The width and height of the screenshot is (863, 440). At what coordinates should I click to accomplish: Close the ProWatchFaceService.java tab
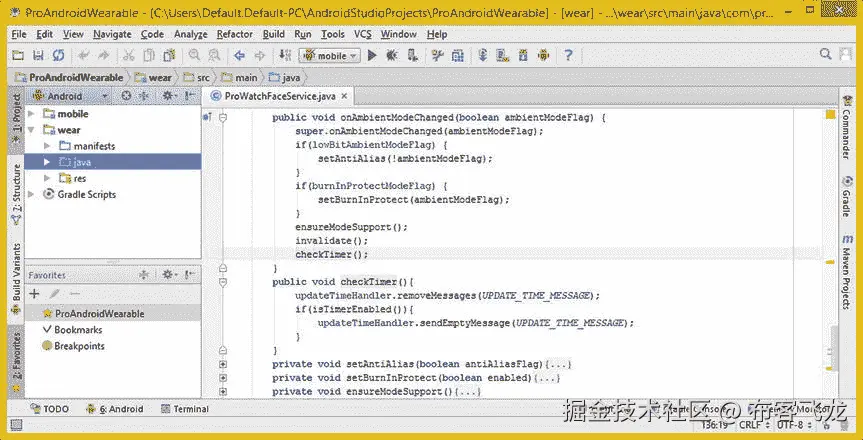tap(345, 96)
